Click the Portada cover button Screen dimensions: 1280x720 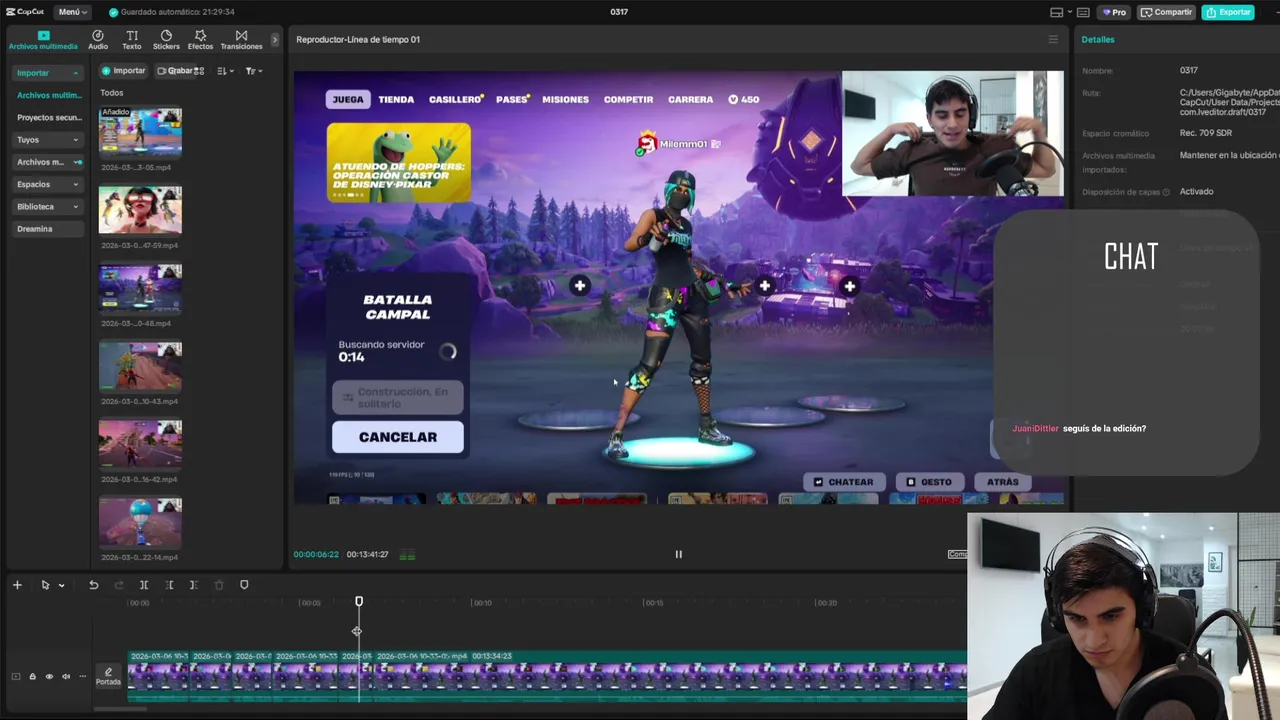pyautogui.click(x=108, y=677)
